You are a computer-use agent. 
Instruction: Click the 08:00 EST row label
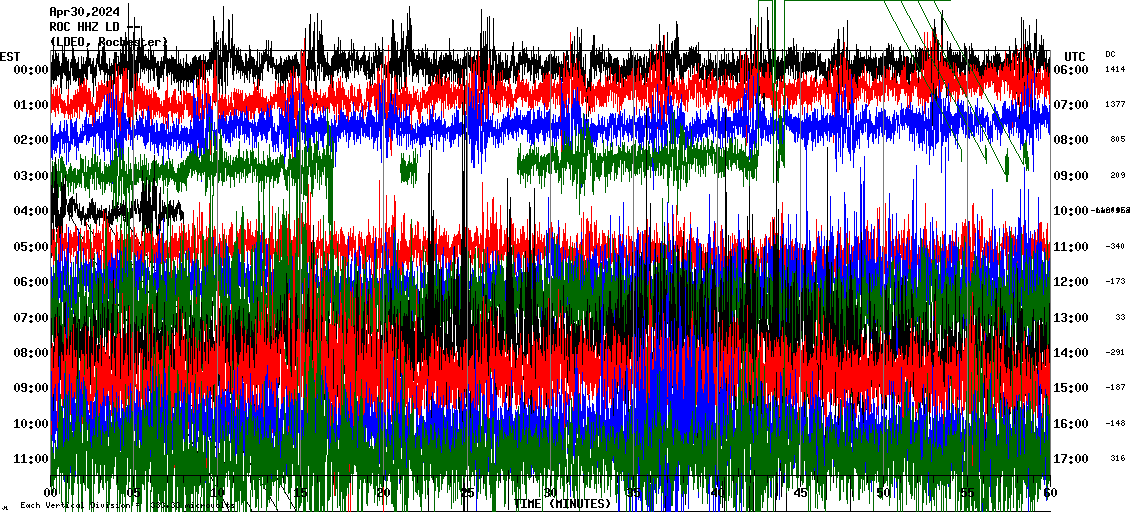[x=31, y=353]
